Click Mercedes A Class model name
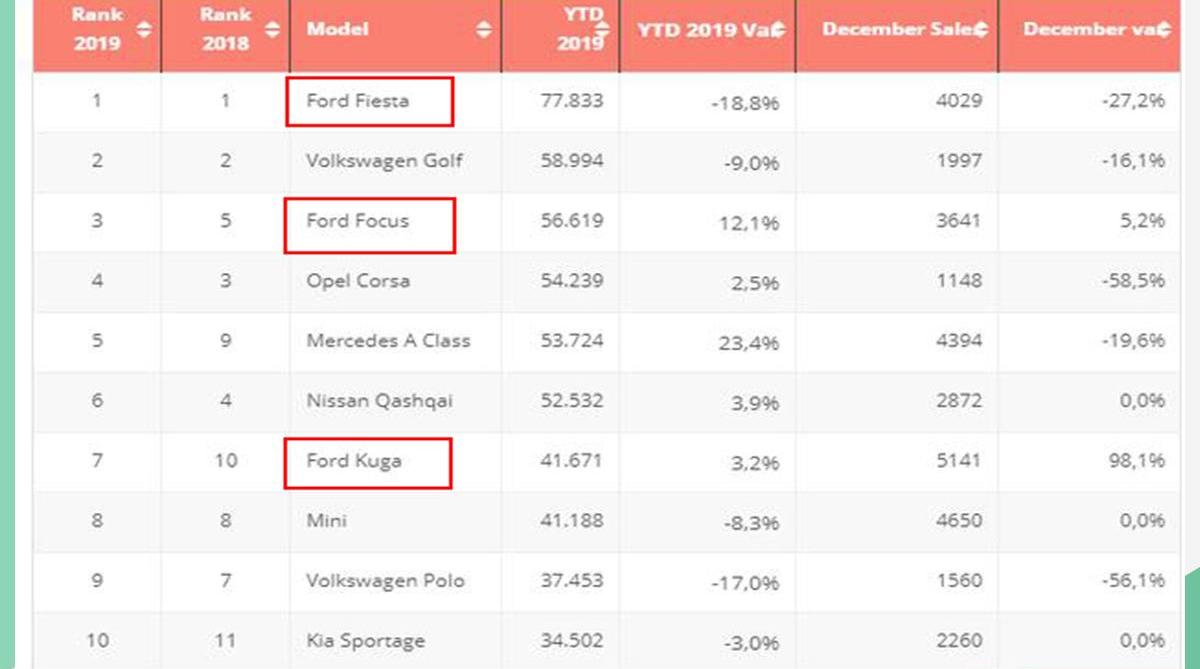 pyautogui.click(x=388, y=341)
